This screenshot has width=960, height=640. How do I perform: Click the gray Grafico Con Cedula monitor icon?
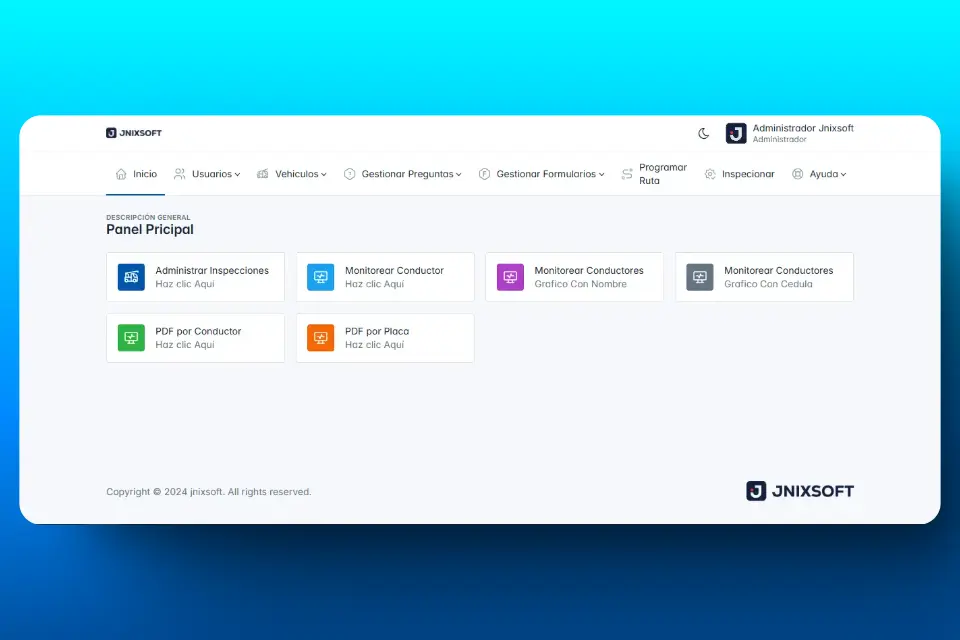tap(699, 277)
